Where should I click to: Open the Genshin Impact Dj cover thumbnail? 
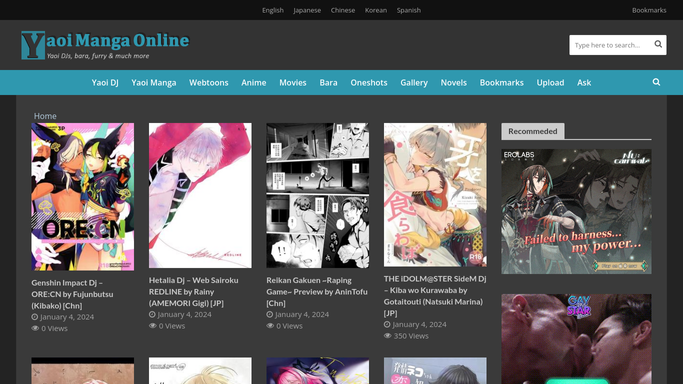click(83, 196)
